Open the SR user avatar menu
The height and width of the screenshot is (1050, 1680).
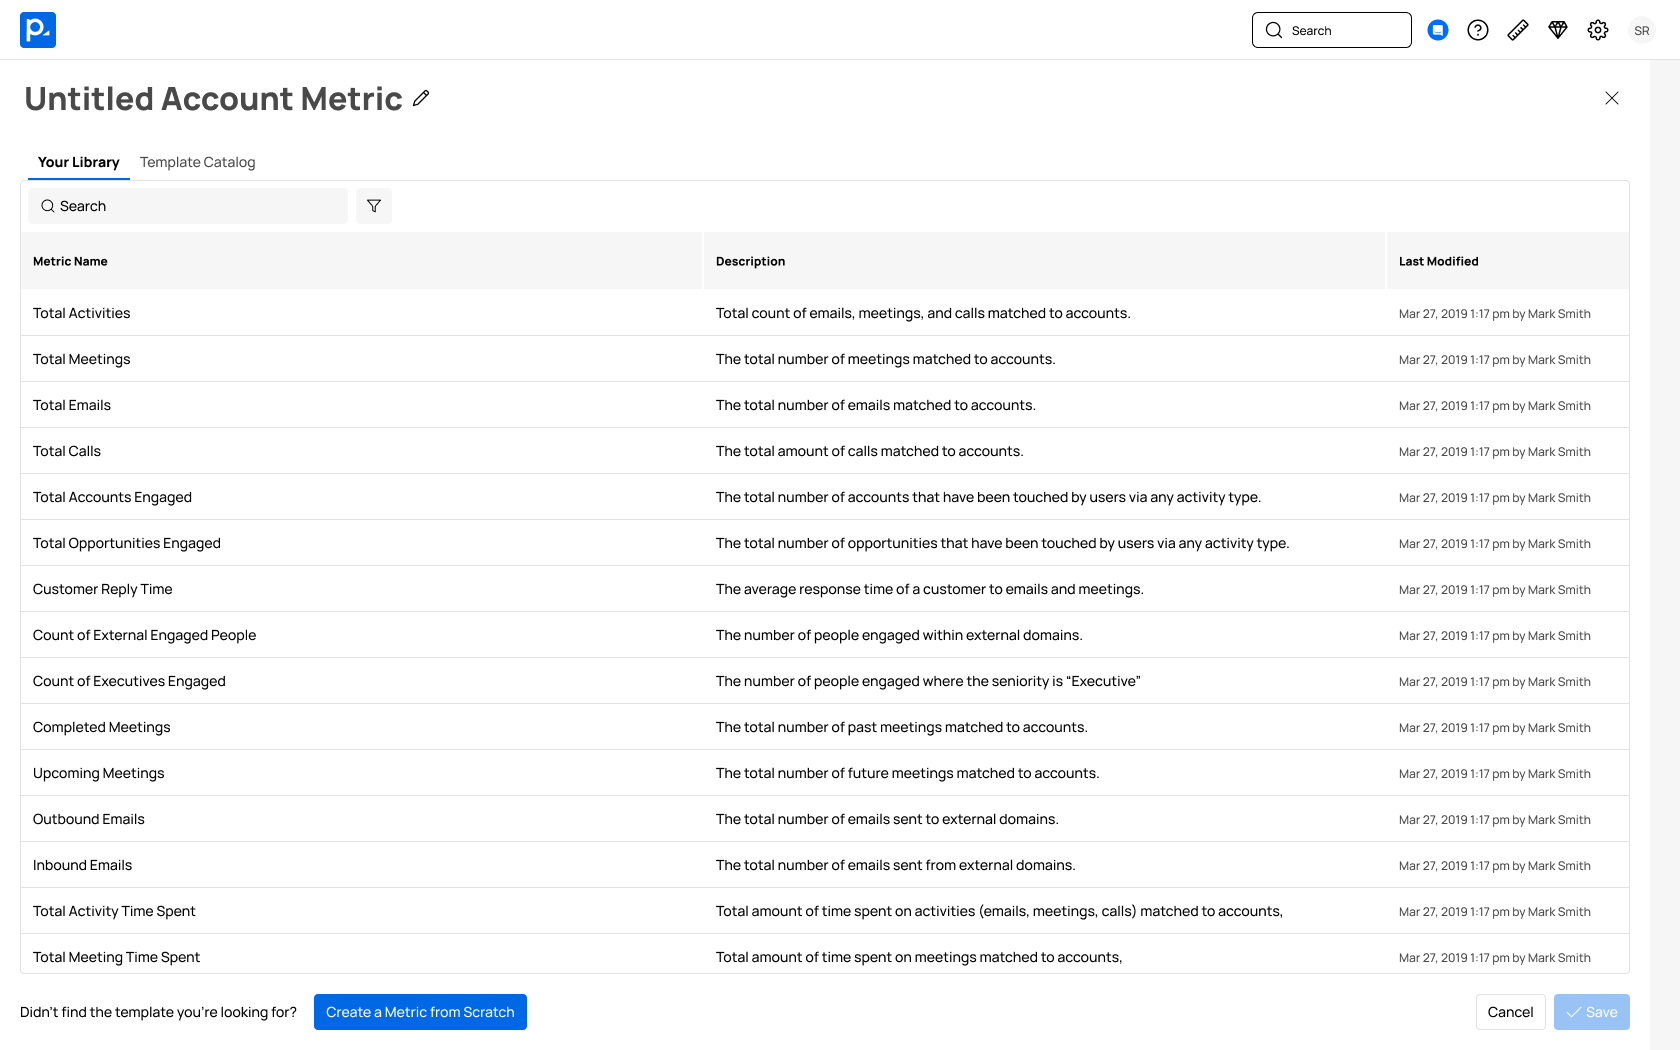(x=1642, y=30)
